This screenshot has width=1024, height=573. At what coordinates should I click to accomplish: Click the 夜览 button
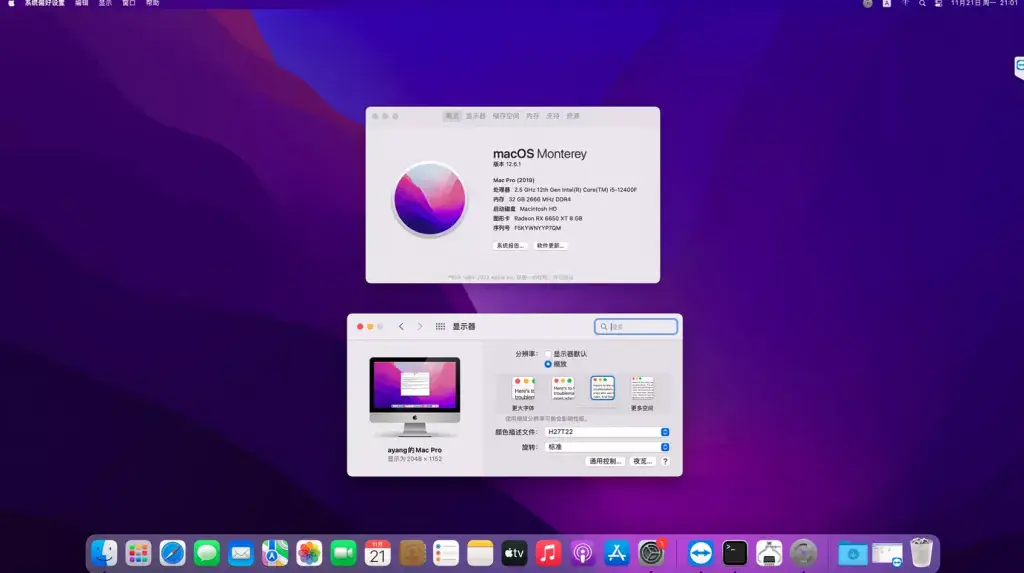coord(642,461)
